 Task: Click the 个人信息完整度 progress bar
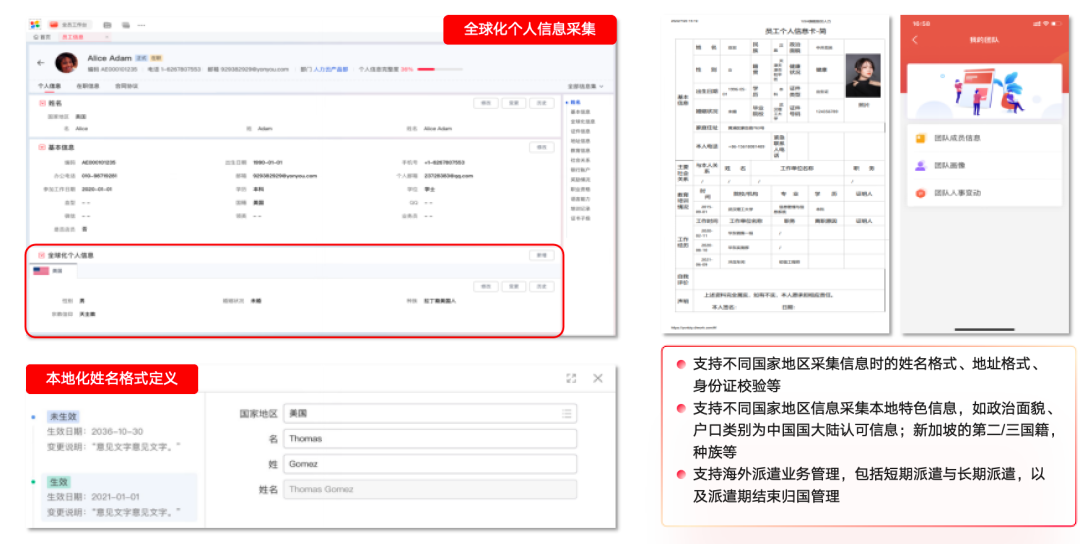[x=425, y=70]
